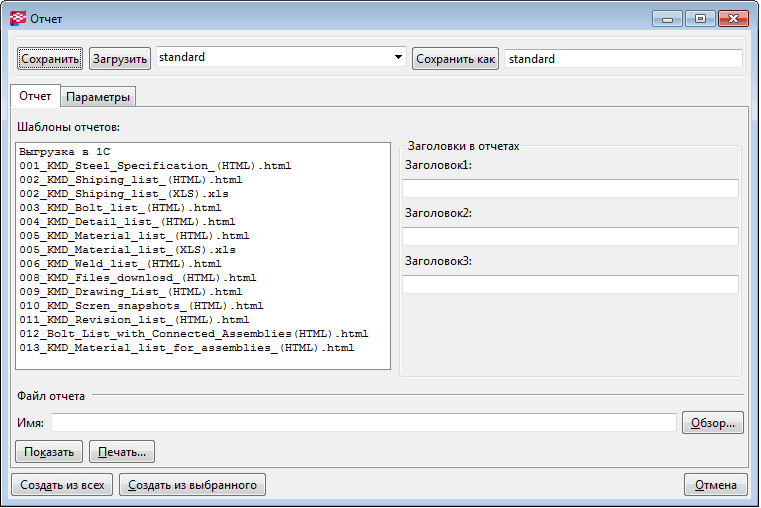Click the Заголовок1 input field
761x508 pixels.
click(570, 189)
